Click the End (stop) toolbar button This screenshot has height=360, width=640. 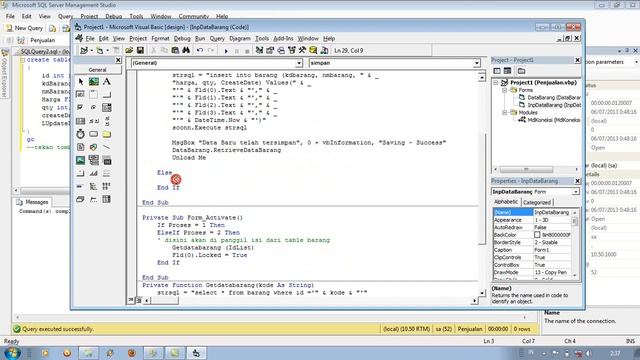point(247,51)
